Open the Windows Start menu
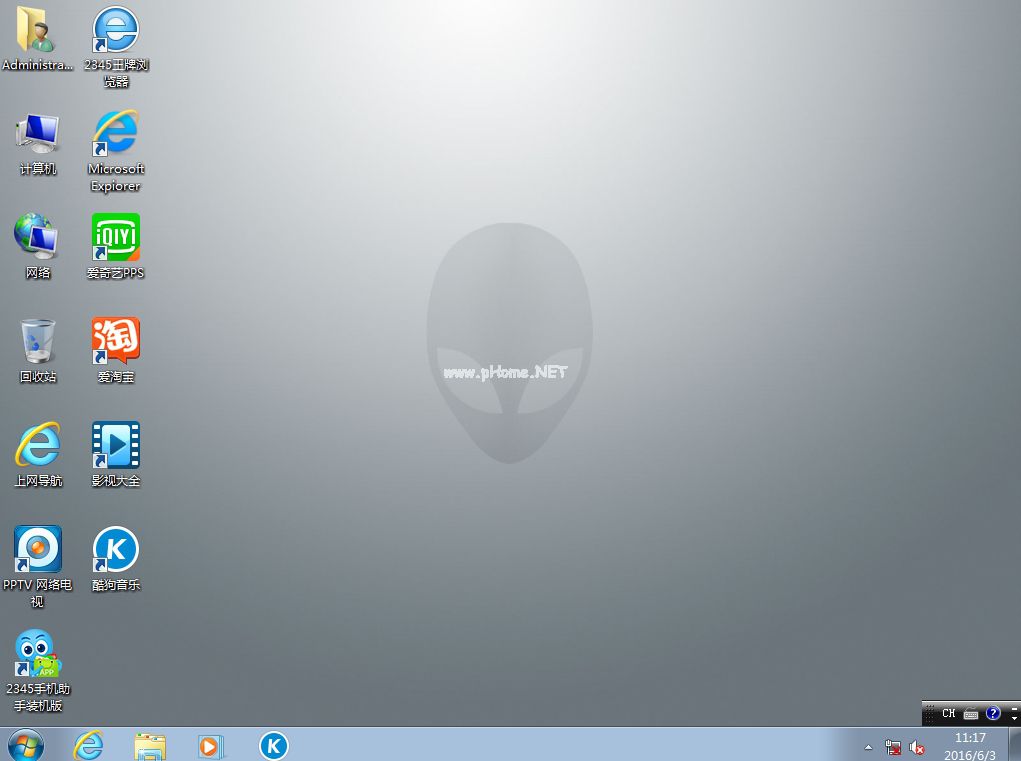Viewport: 1021px width, 761px height. [26, 745]
